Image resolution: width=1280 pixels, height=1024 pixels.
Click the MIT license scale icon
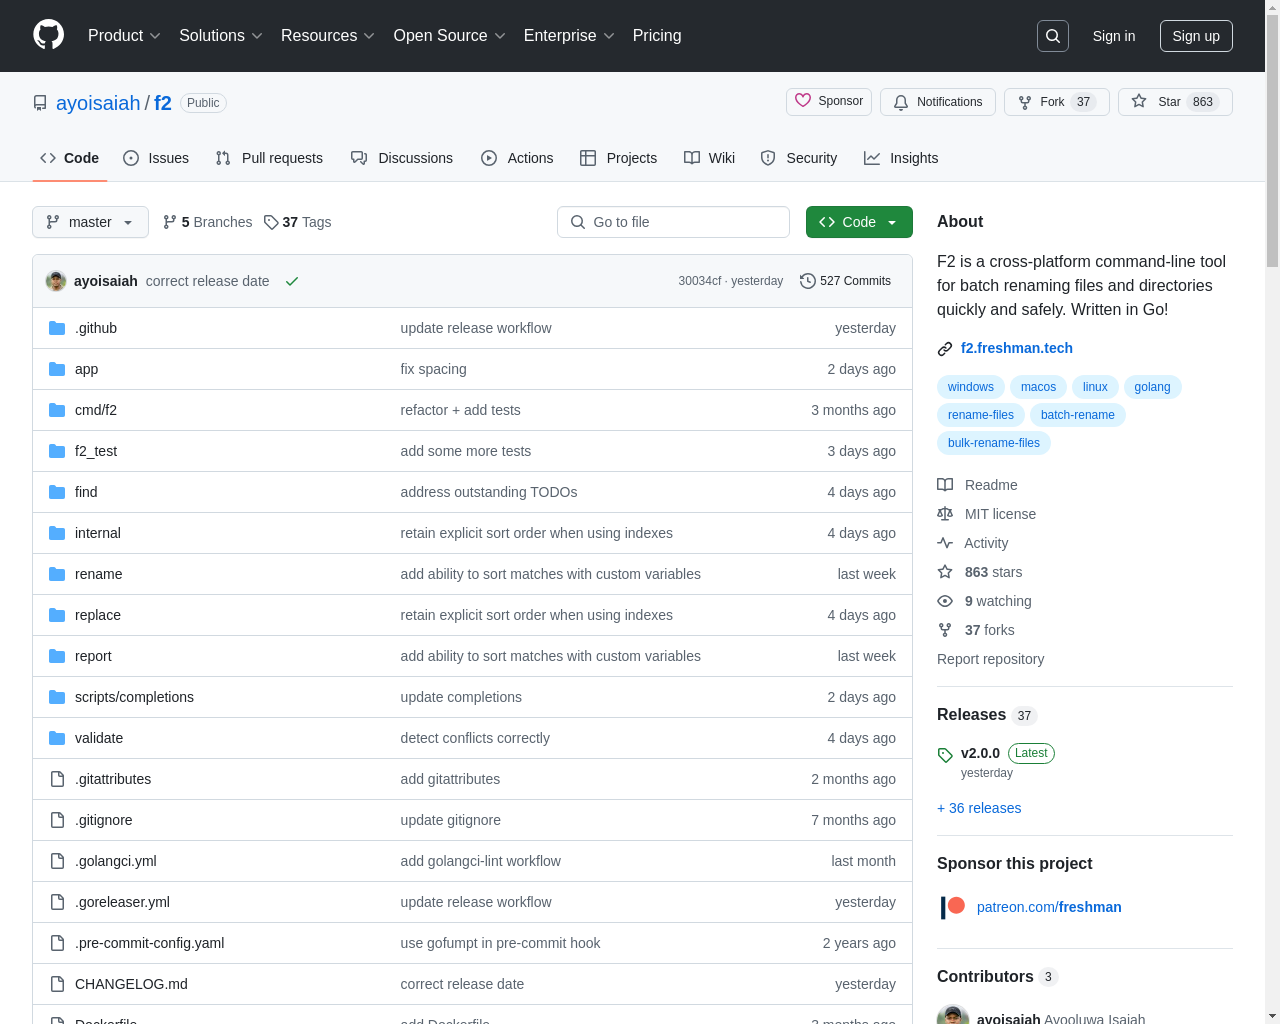coord(945,514)
